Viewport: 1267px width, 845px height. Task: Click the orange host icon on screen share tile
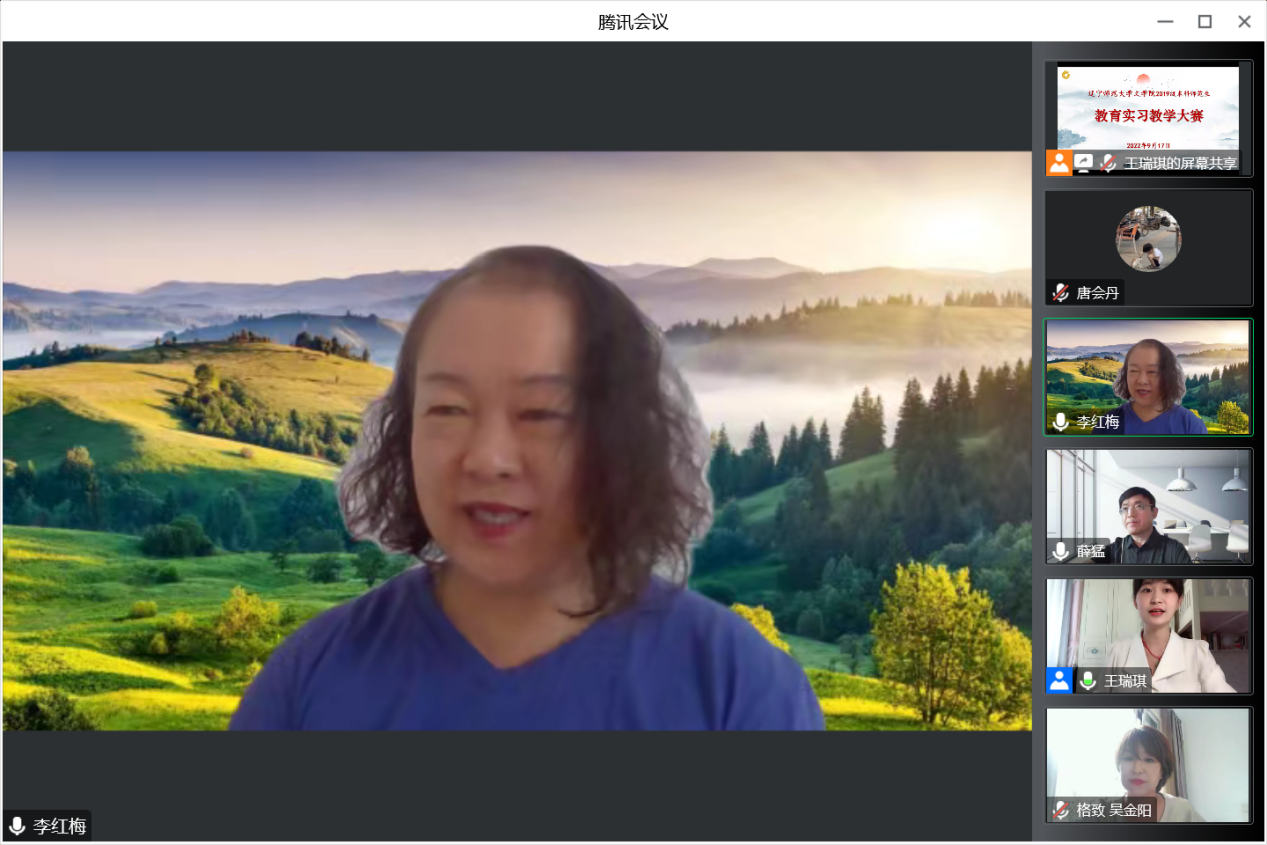[x=1059, y=163]
